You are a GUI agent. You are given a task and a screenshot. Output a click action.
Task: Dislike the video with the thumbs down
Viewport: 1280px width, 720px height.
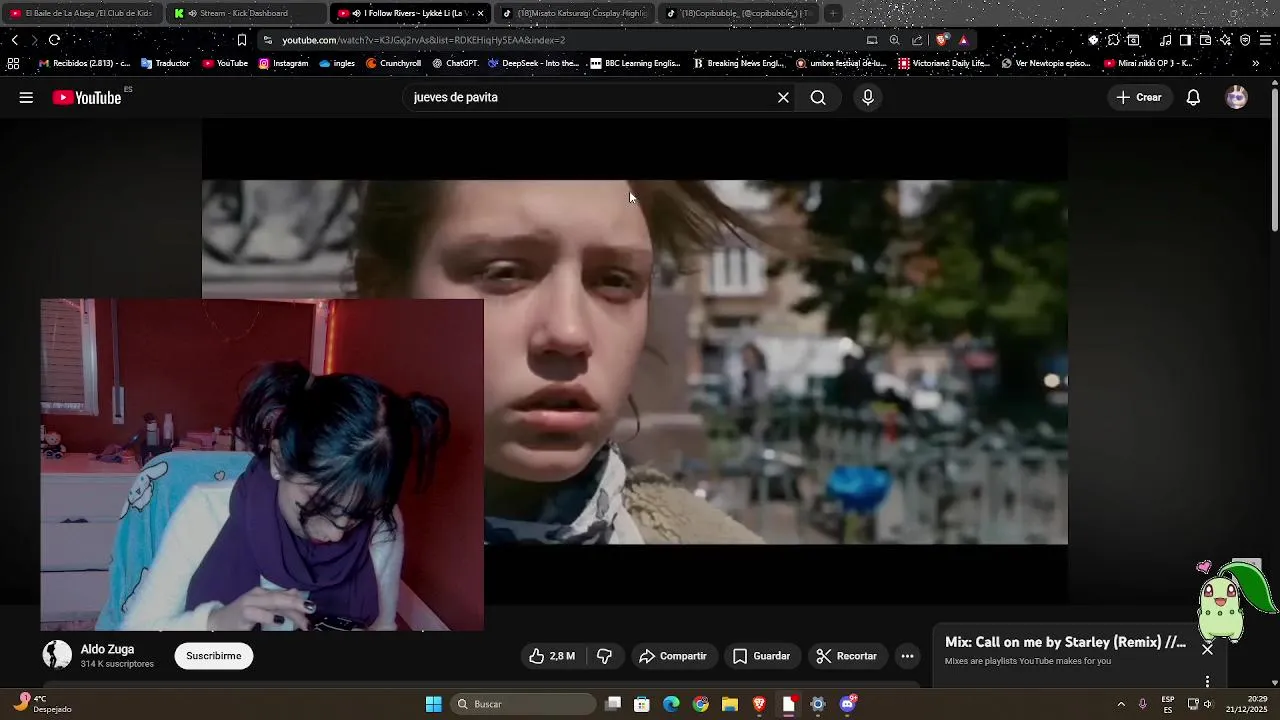(604, 656)
